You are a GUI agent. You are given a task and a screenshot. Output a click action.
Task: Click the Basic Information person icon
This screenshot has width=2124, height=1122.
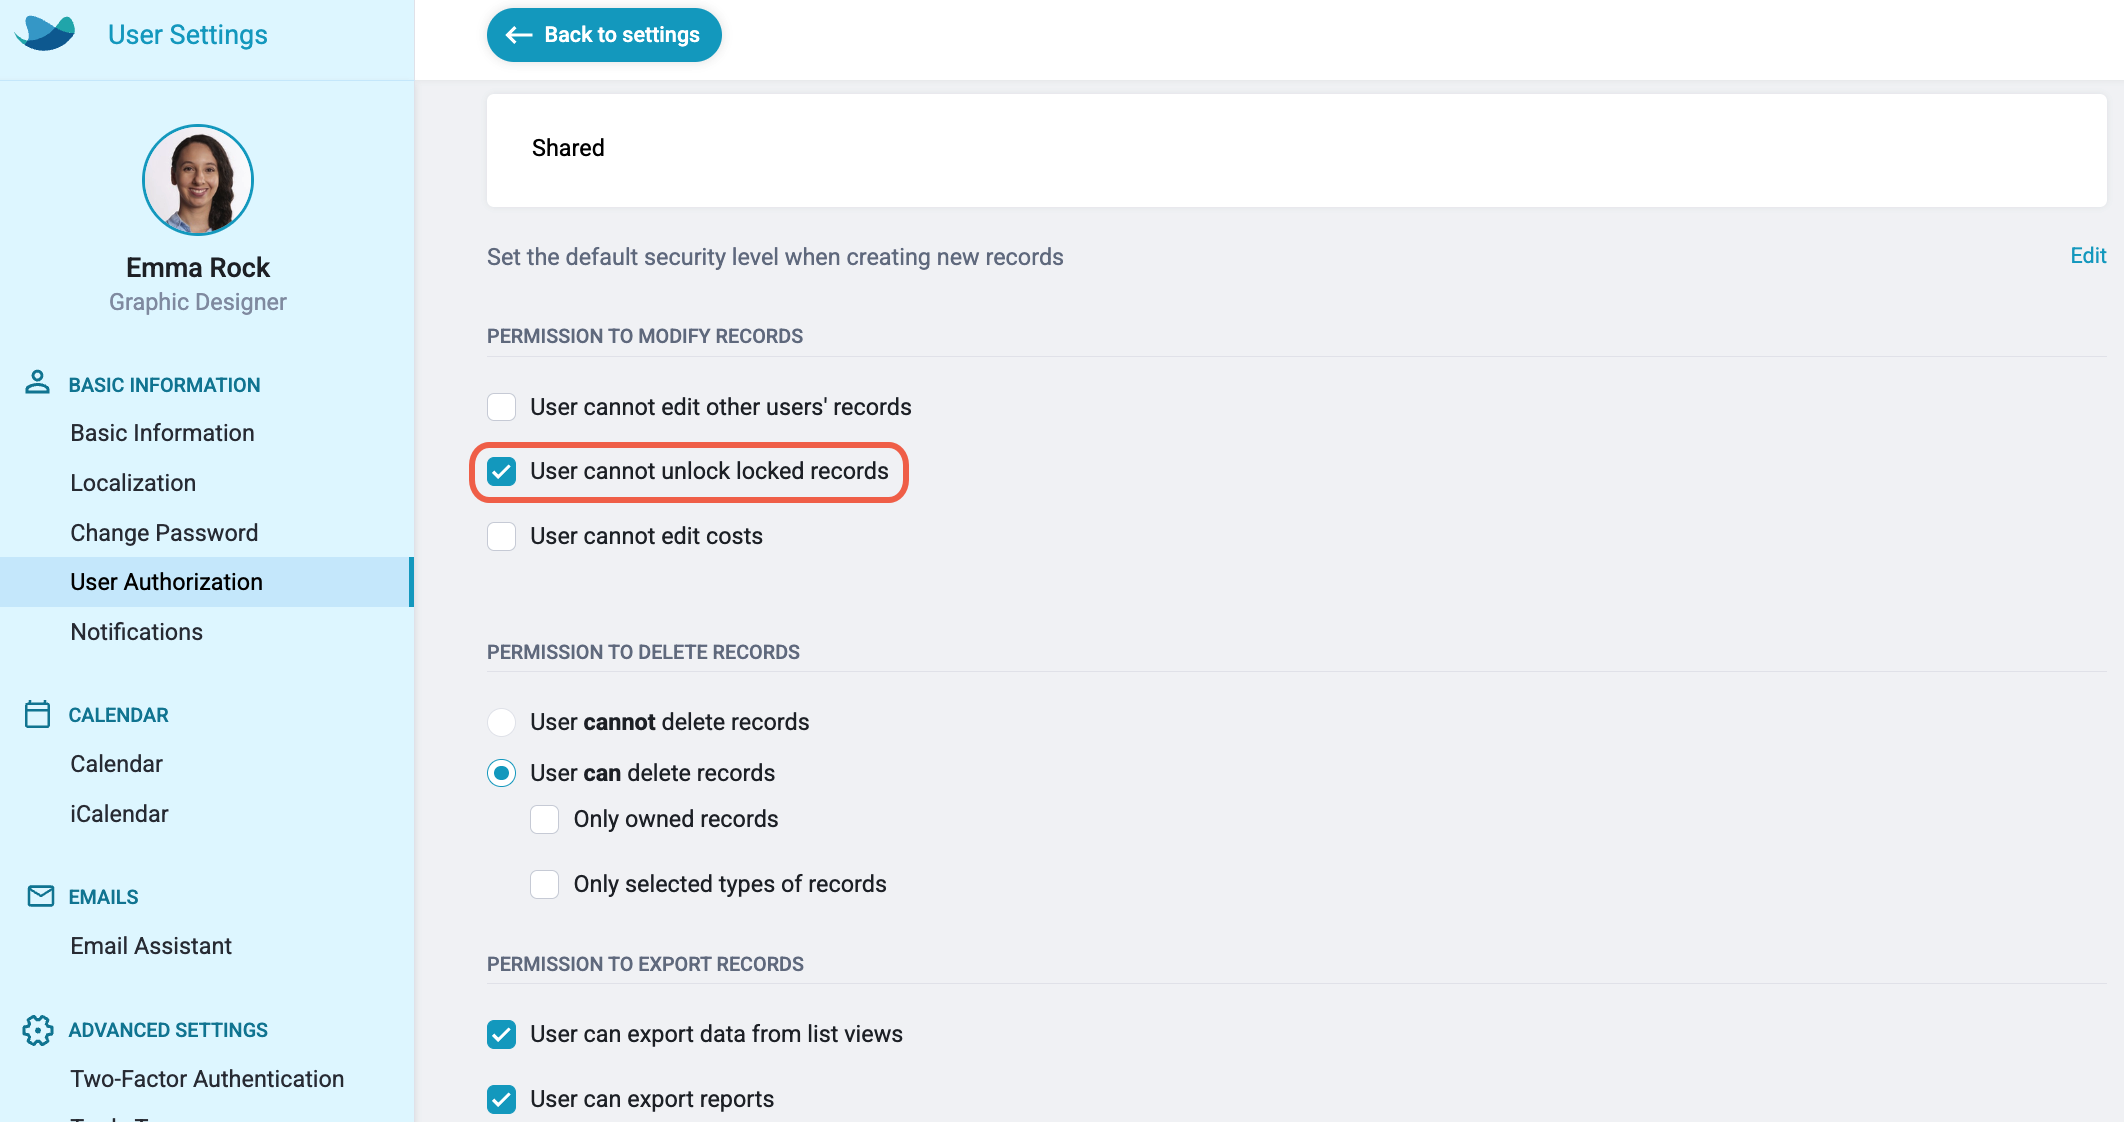tap(37, 383)
